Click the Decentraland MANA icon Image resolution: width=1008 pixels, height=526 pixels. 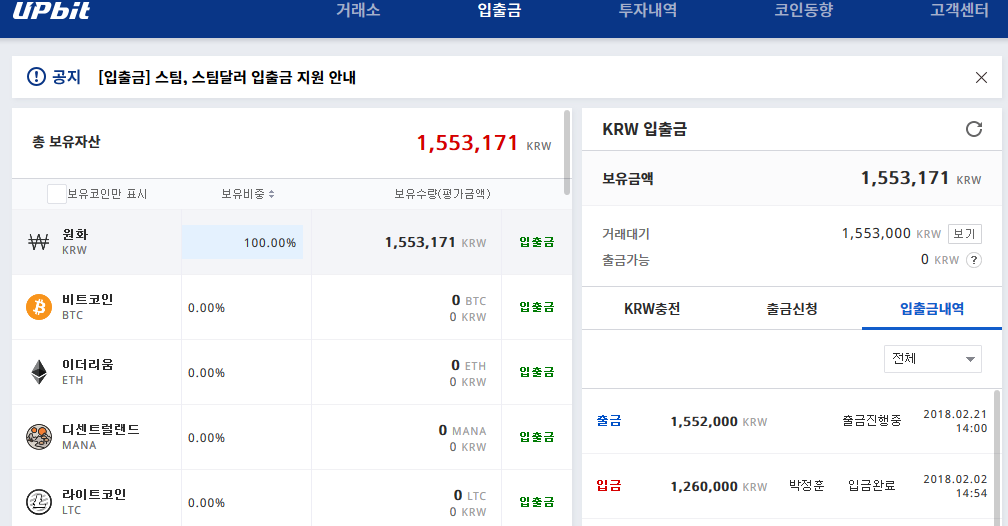point(39,437)
